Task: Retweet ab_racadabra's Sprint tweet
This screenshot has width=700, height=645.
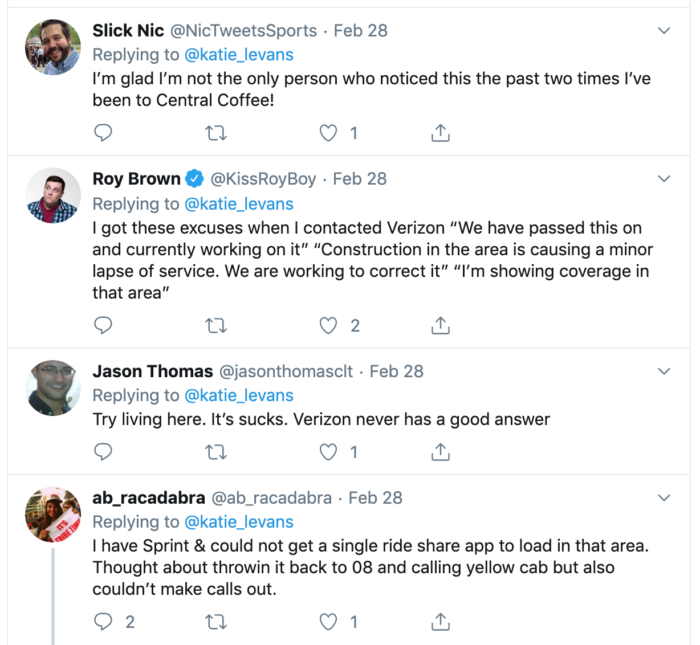Action: [x=215, y=622]
